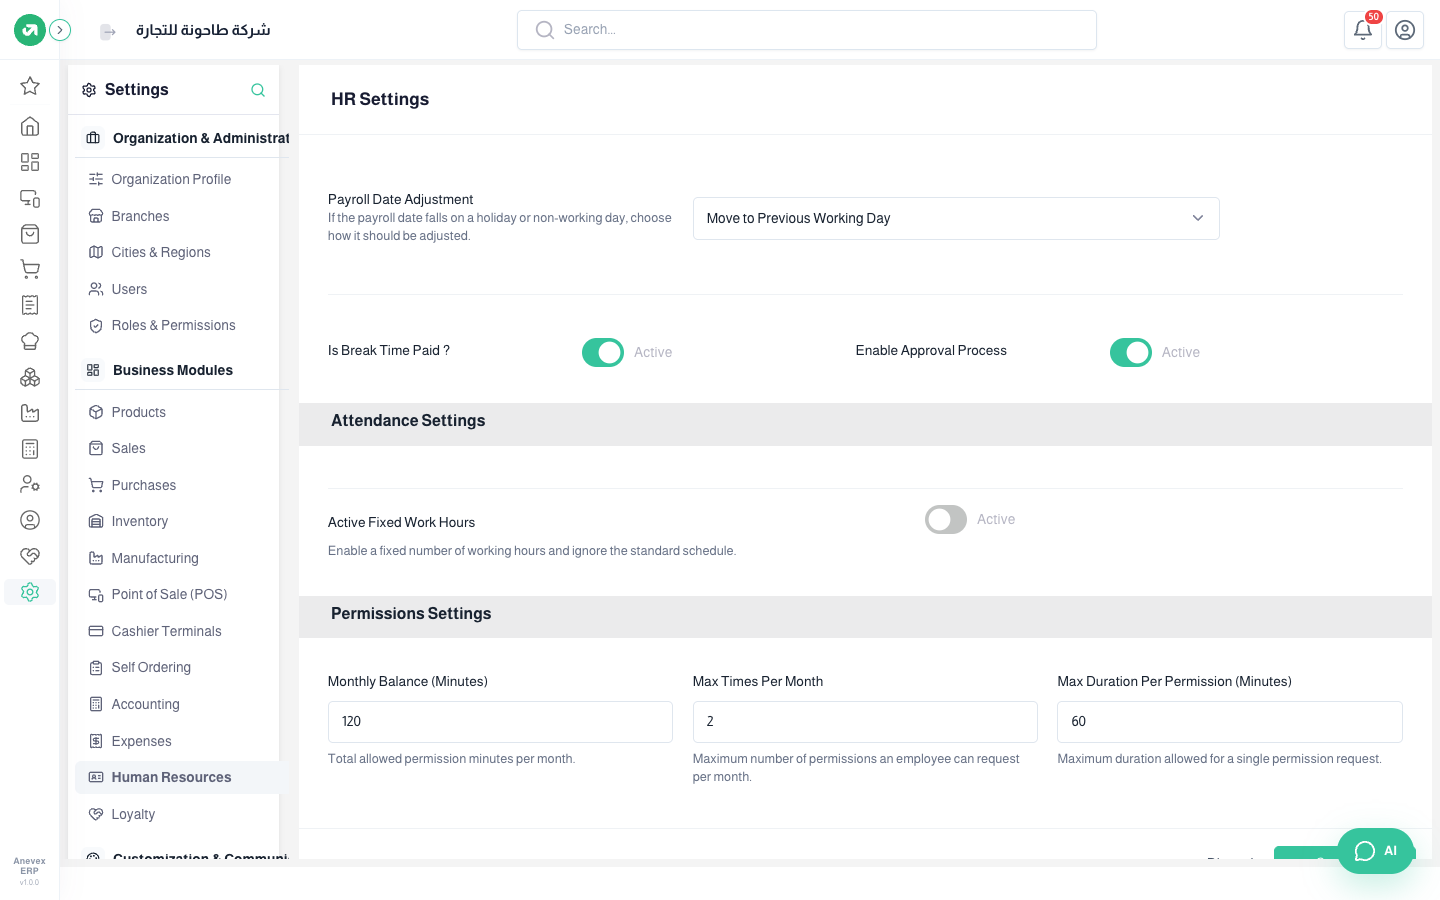Open the calculator icon in left rail

[x=30, y=449]
